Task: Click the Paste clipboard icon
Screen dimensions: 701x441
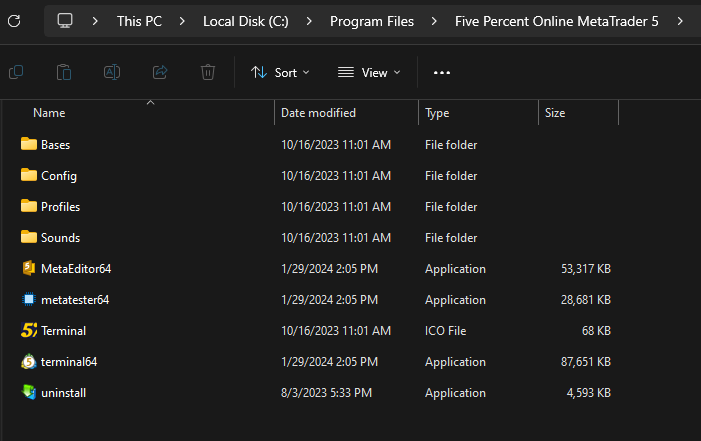Action: click(64, 72)
